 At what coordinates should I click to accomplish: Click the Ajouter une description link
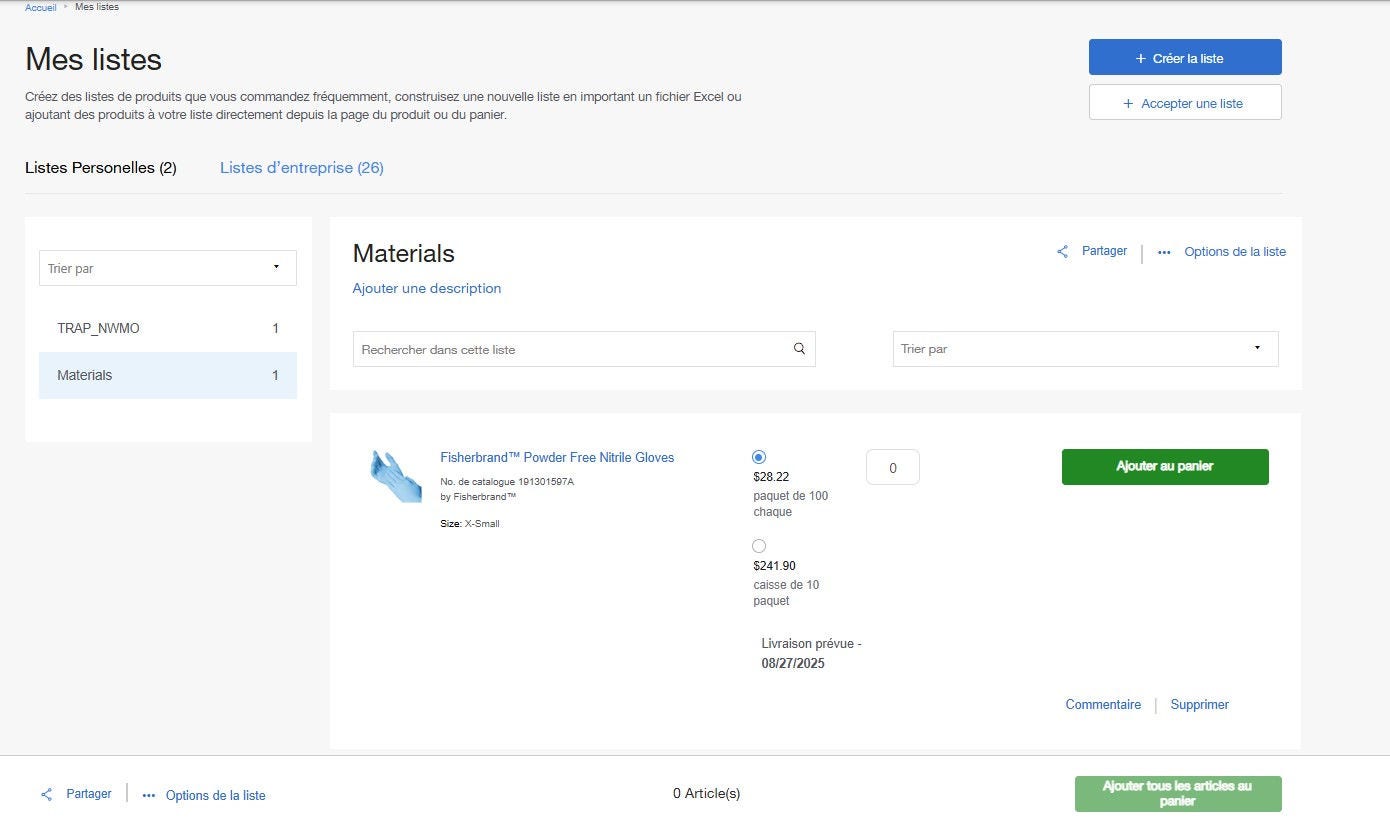[x=427, y=288]
